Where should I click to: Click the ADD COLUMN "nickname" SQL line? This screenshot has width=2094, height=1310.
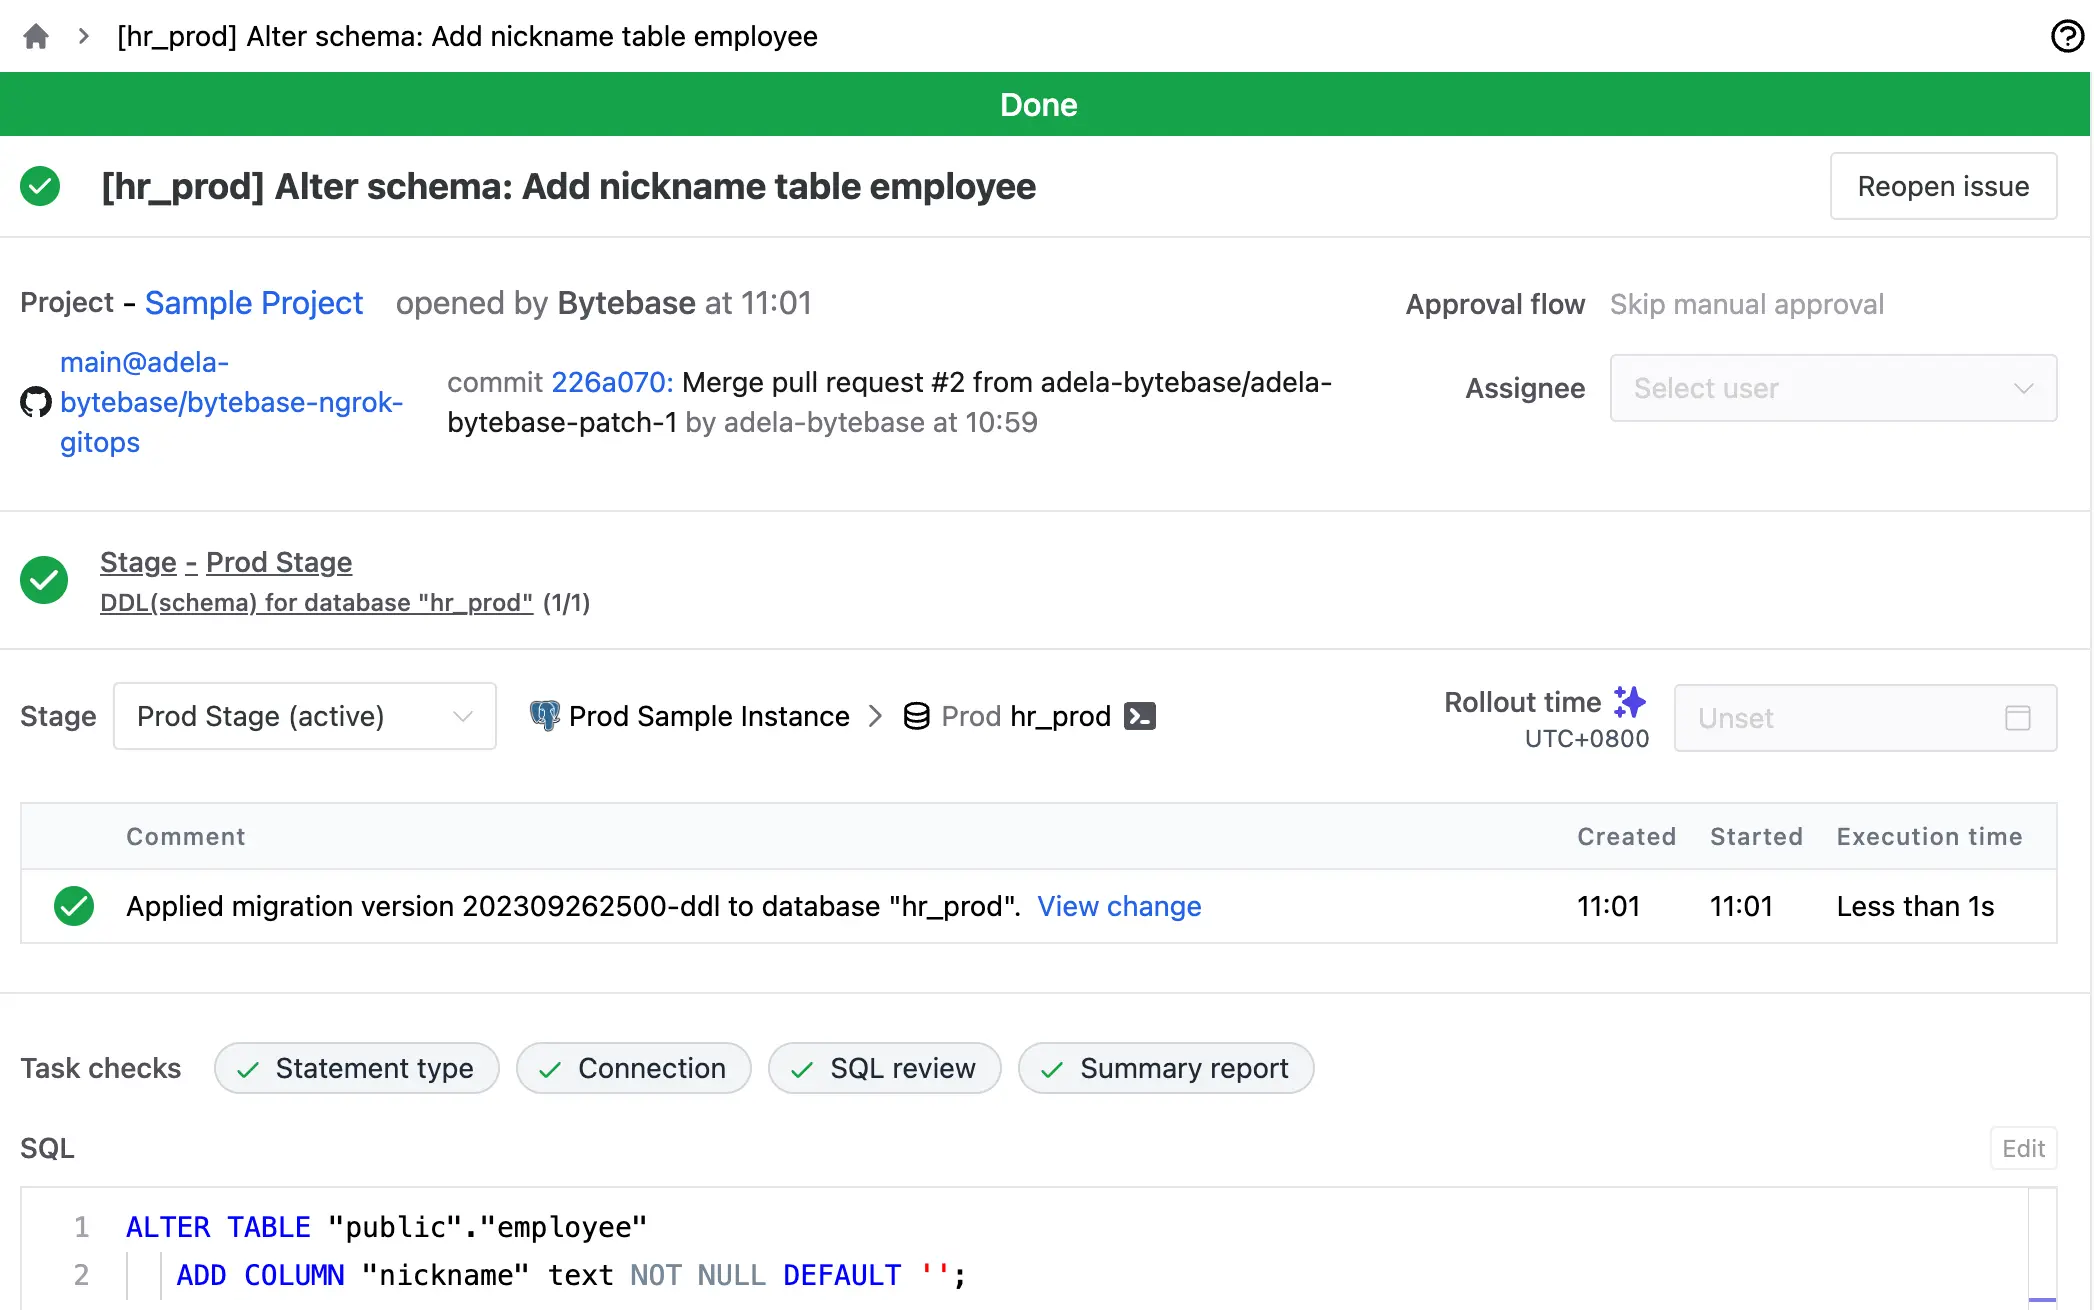pyautogui.click(x=571, y=1275)
